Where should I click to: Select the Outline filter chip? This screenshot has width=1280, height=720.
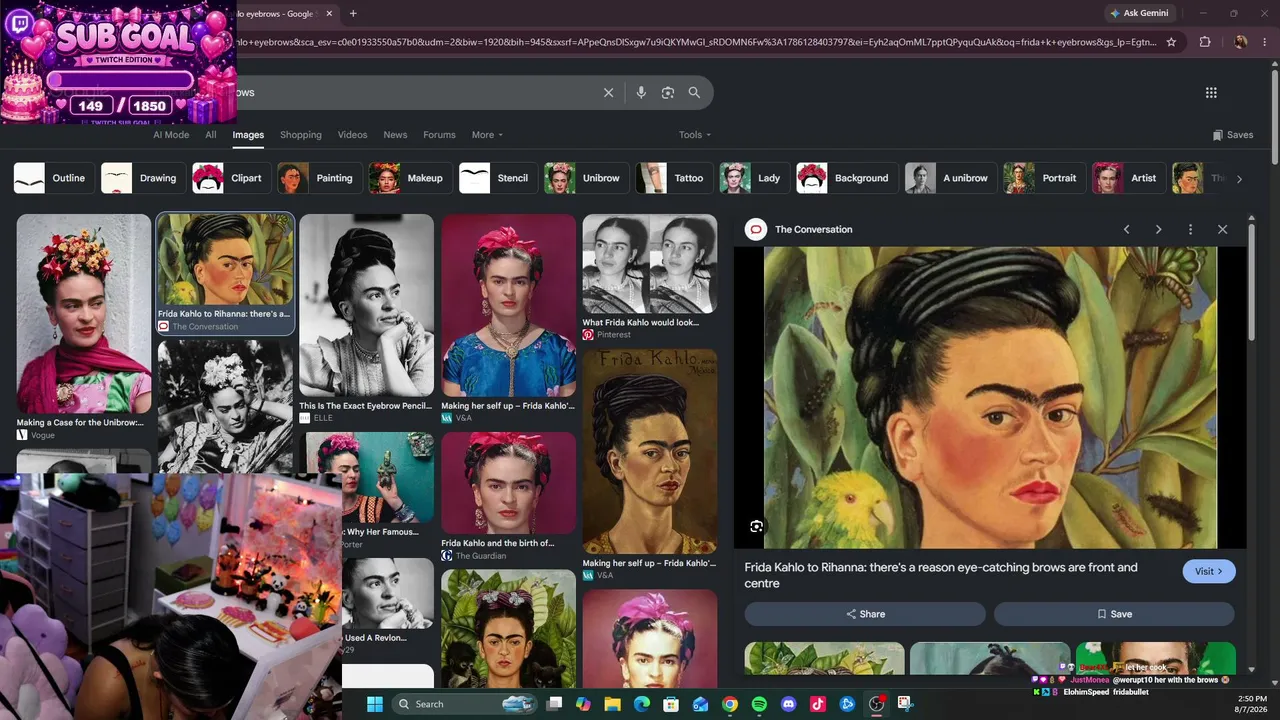(x=54, y=178)
